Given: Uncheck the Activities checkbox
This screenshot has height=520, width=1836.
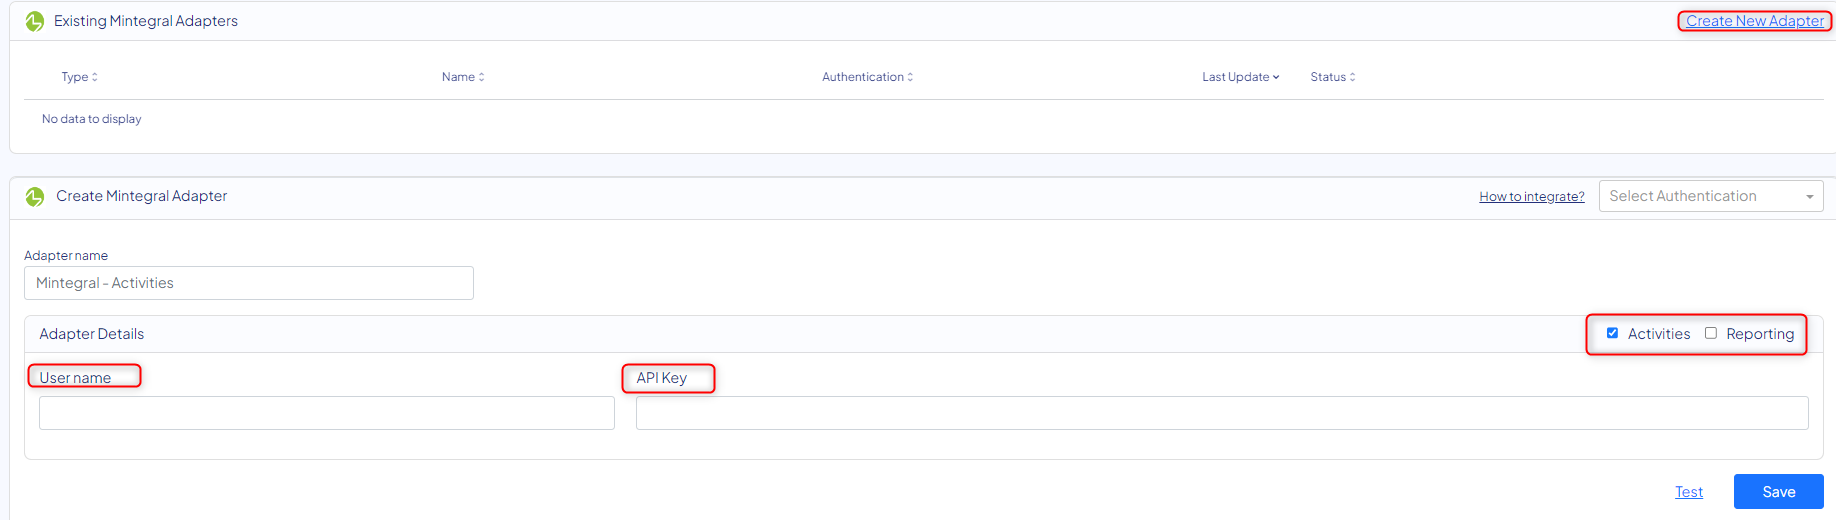Looking at the screenshot, I should (x=1612, y=333).
